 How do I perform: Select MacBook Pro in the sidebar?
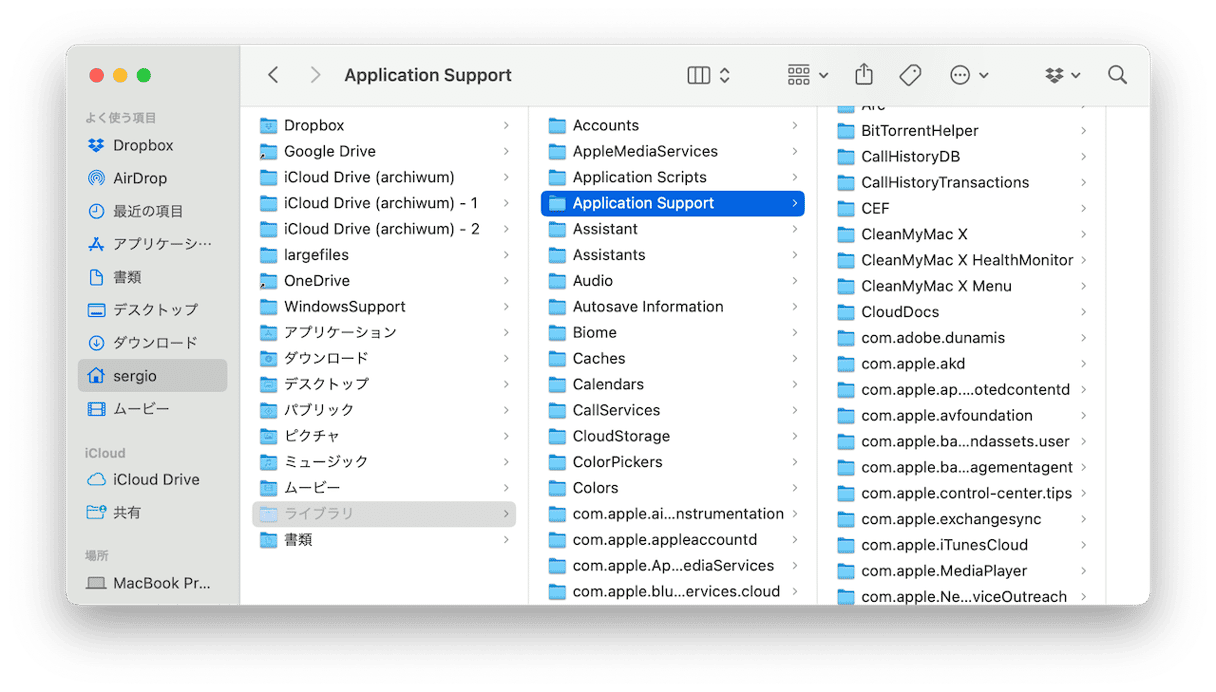tap(152, 583)
